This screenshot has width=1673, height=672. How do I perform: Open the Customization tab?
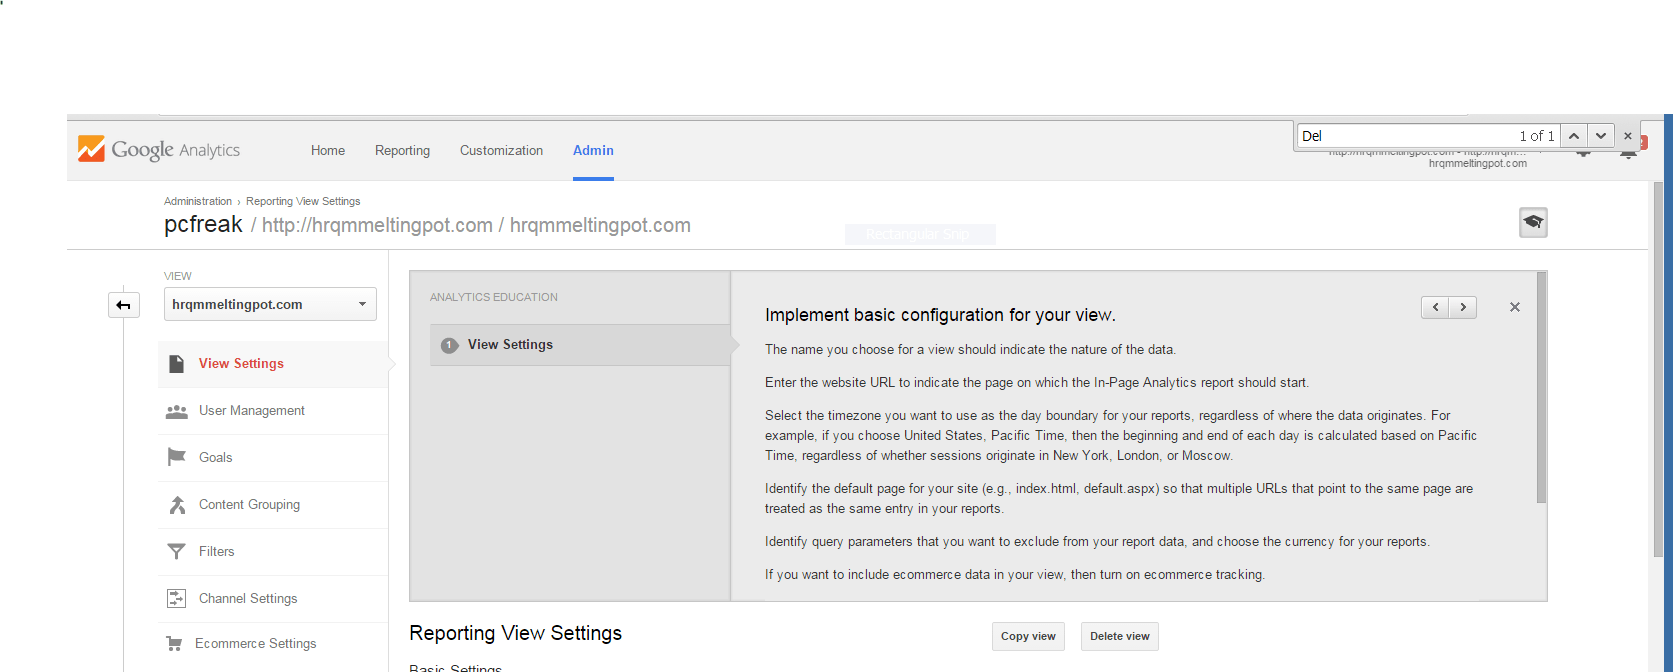tap(501, 151)
